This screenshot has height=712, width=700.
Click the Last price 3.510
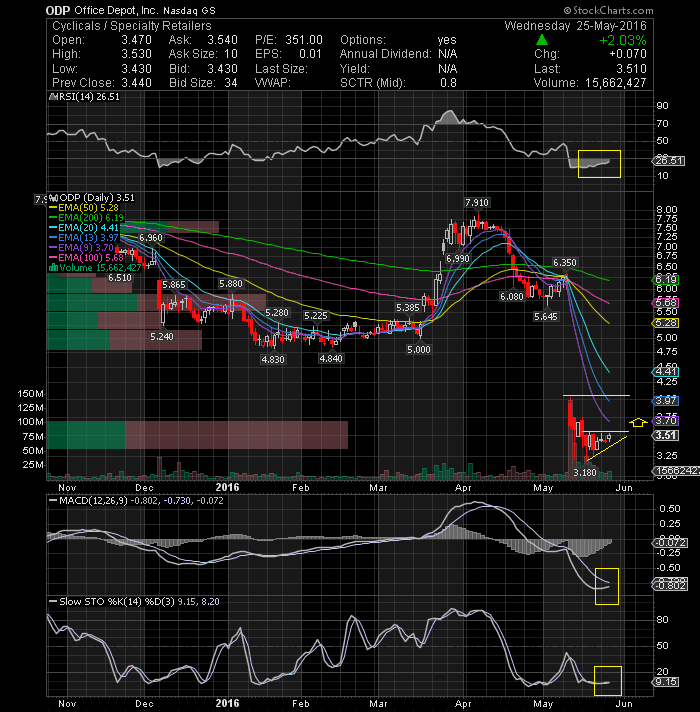pyautogui.click(x=631, y=69)
